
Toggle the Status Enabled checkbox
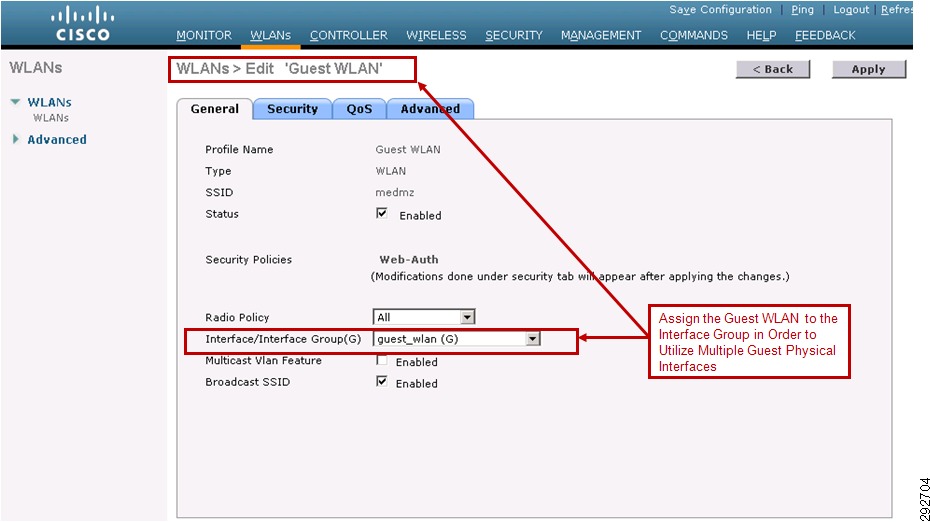382,214
